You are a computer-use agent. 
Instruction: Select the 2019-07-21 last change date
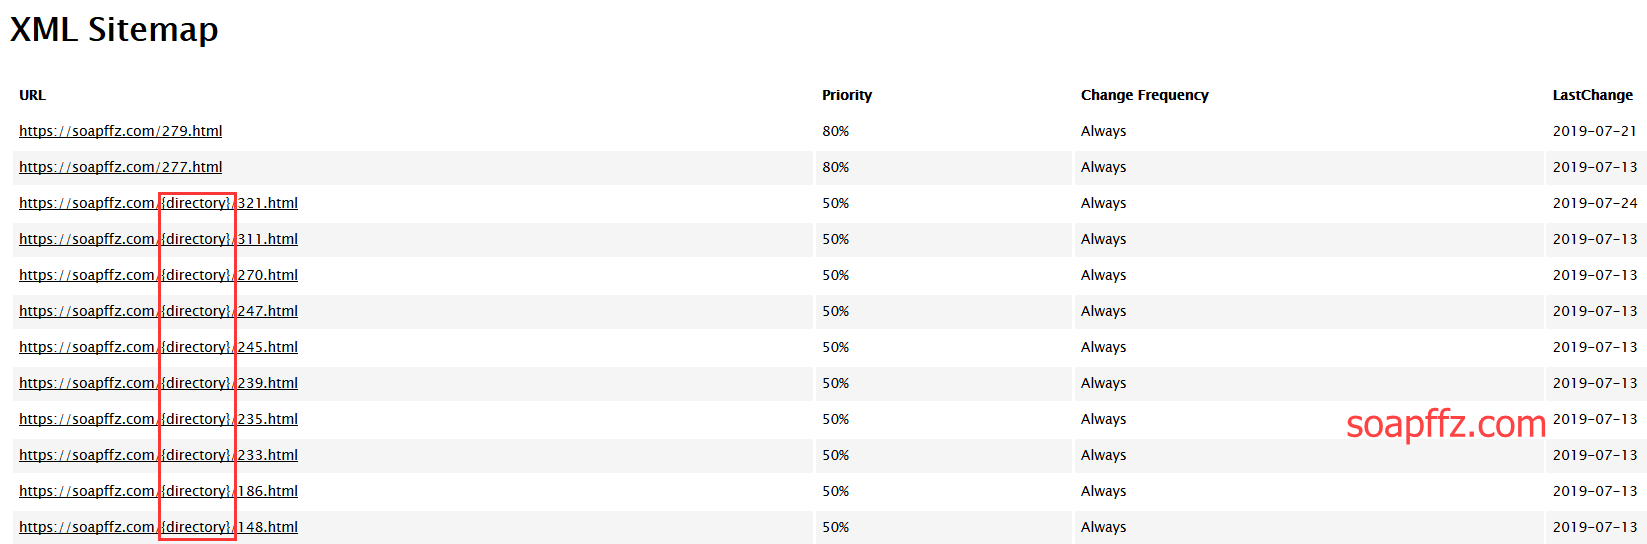[x=1595, y=131]
